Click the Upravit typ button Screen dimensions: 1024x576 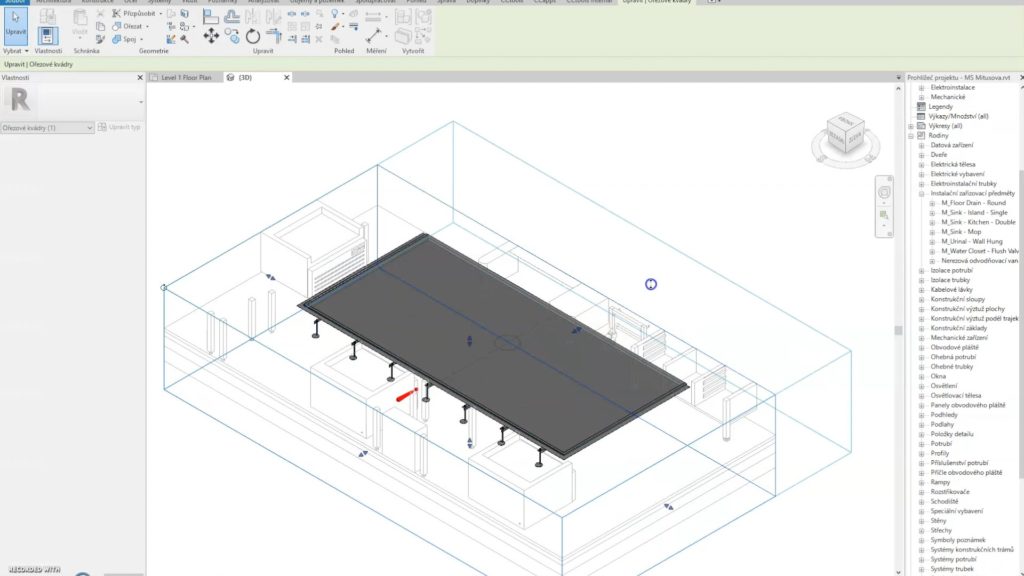120,128
